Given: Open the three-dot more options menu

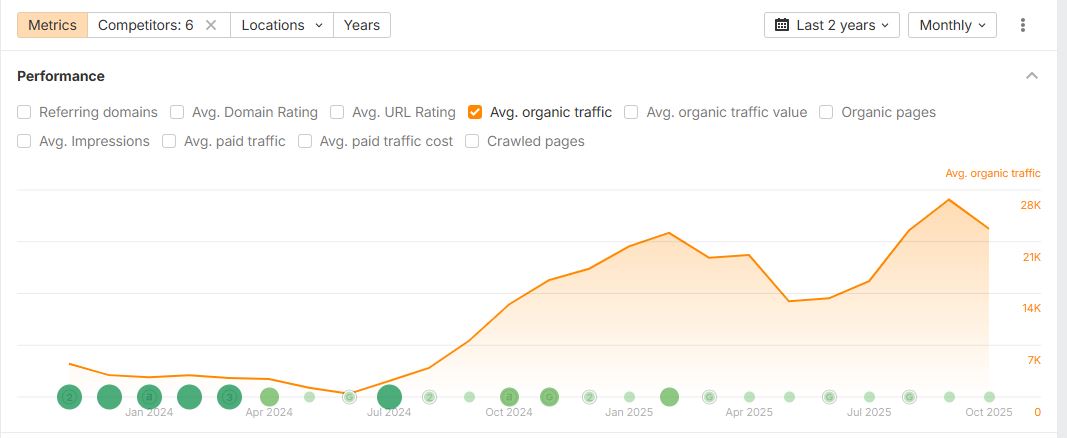Looking at the screenshot, I should pyautogui.click(x=1023, y=25).
